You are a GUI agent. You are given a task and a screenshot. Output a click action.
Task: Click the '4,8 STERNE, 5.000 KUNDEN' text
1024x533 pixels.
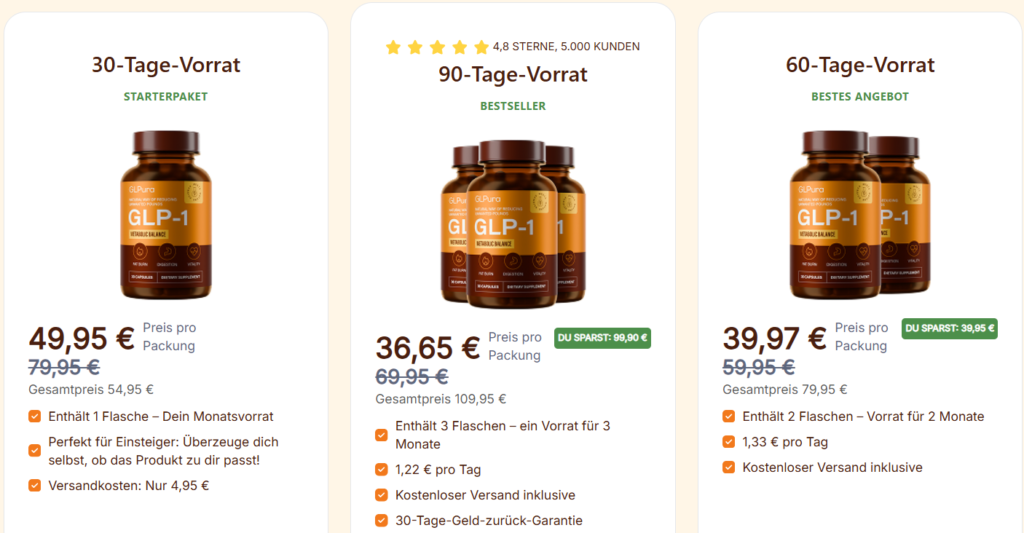(x=566, y=46)
